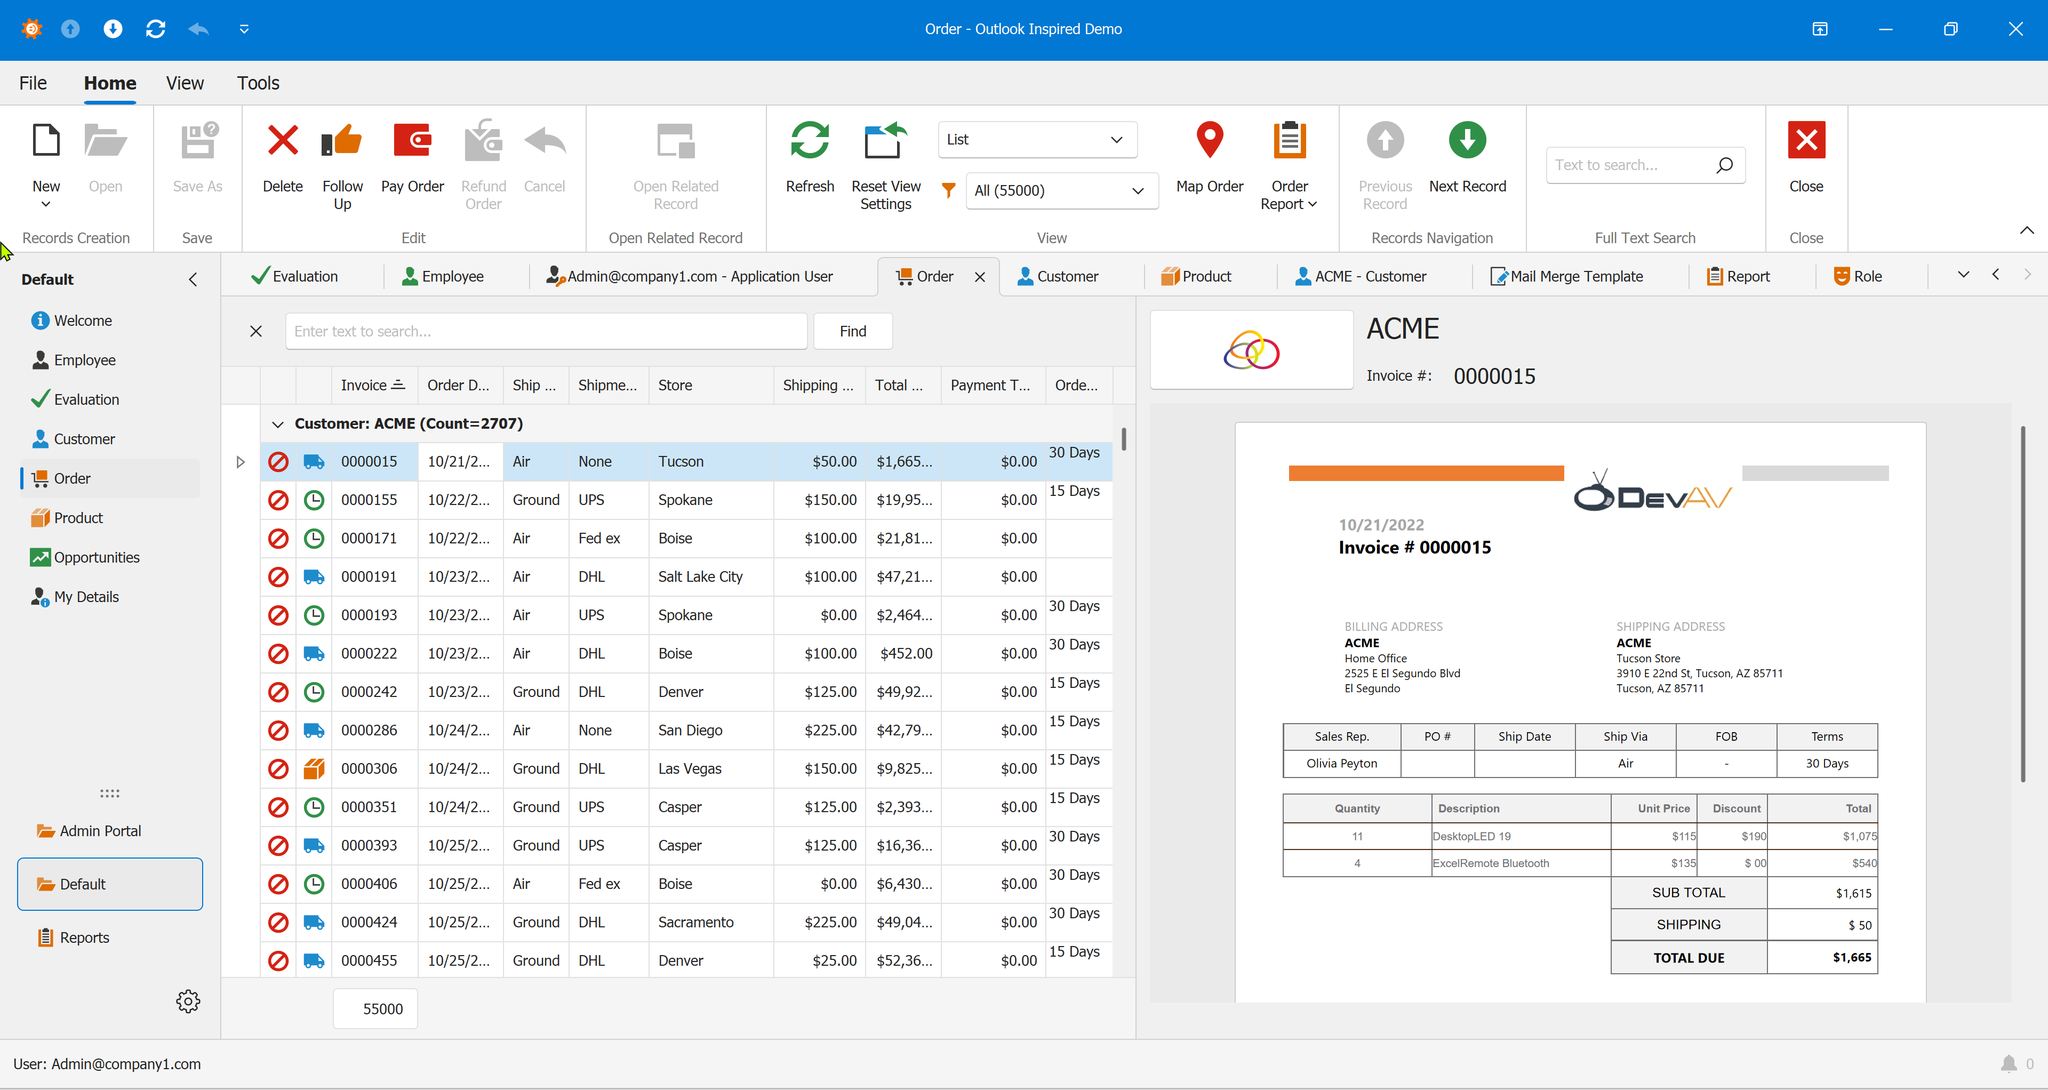Show the open tabs list dropdown
The width and height of the screenshot is (2048, 1090).
click(1963, 275)
